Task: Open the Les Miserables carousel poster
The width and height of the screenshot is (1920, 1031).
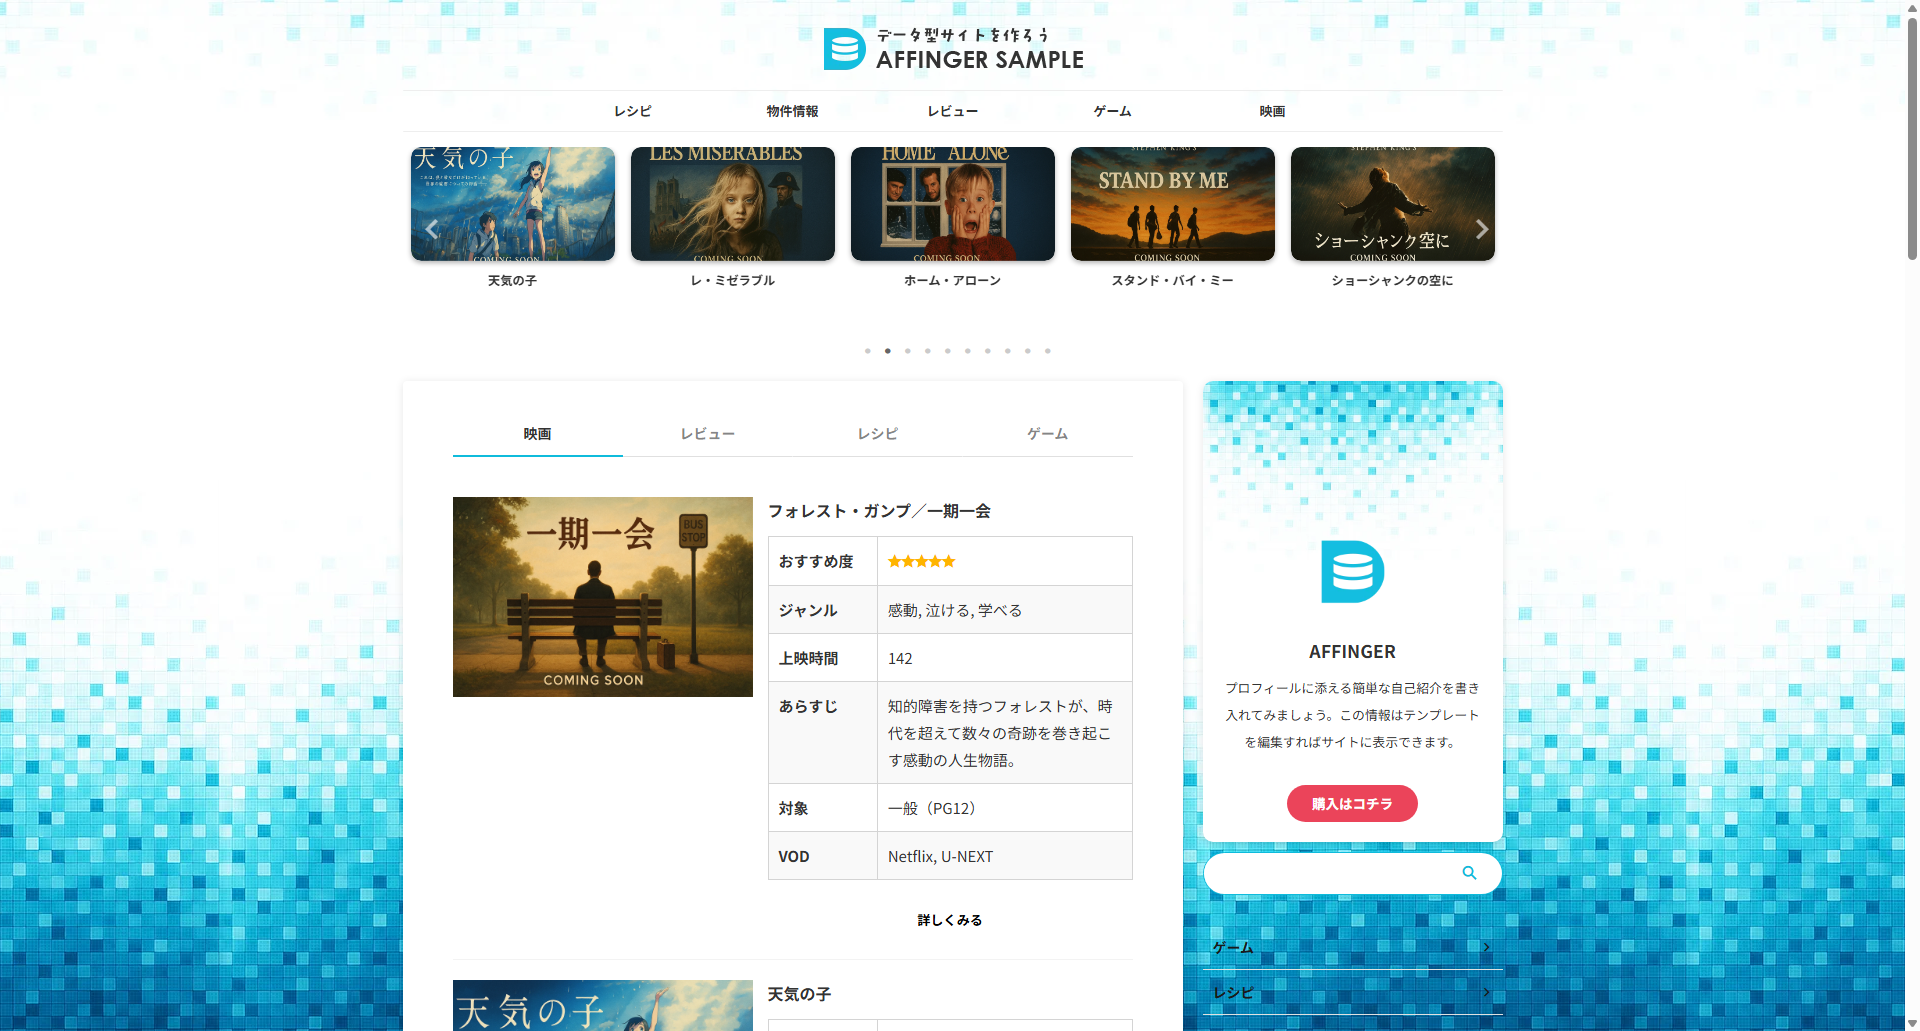Action: (x=733, y=204)
